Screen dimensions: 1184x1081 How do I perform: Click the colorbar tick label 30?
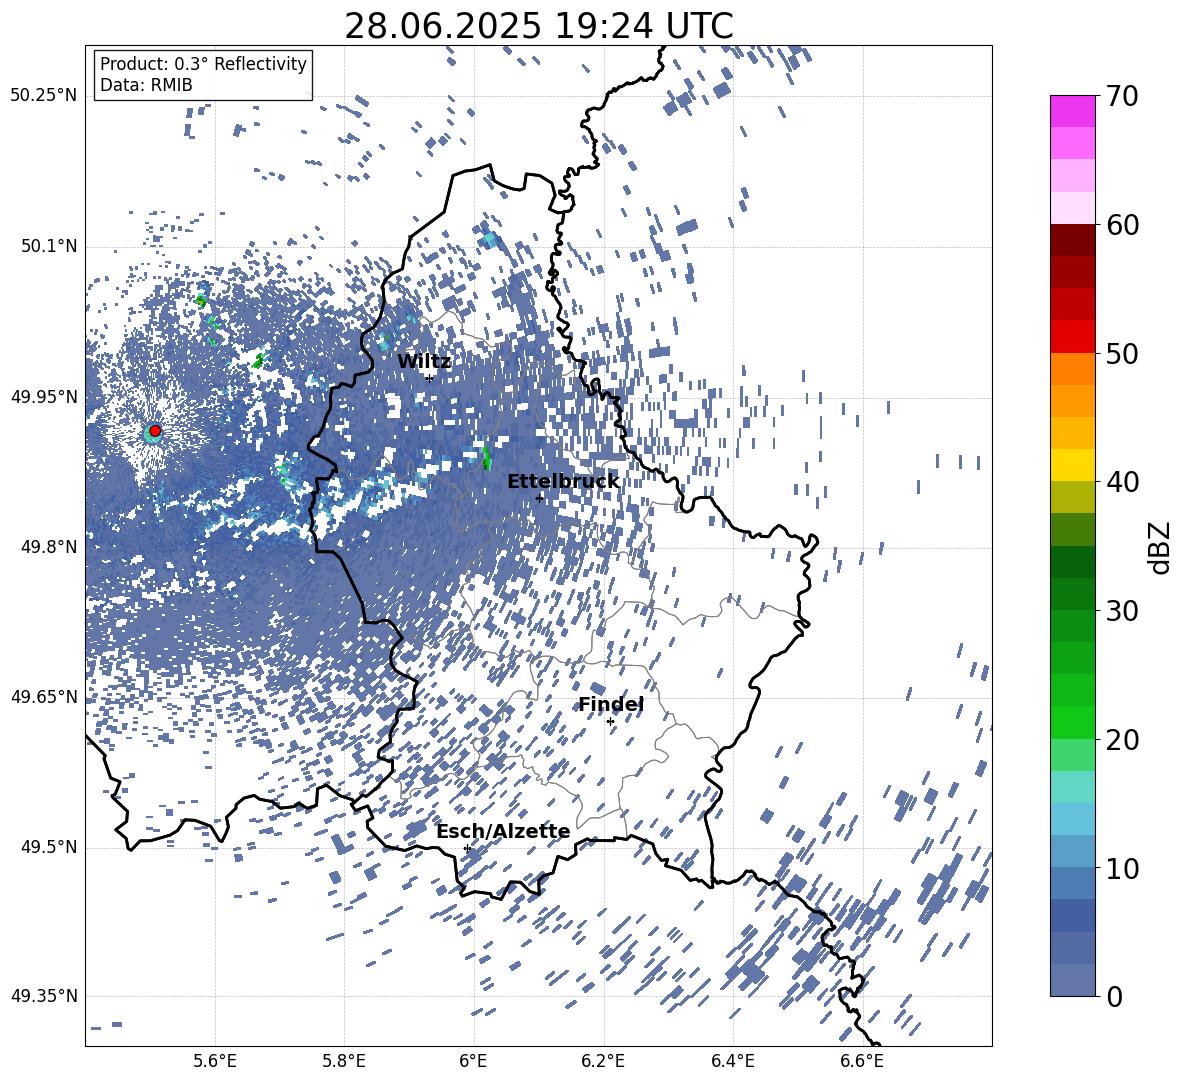[x=1122, y=611]
